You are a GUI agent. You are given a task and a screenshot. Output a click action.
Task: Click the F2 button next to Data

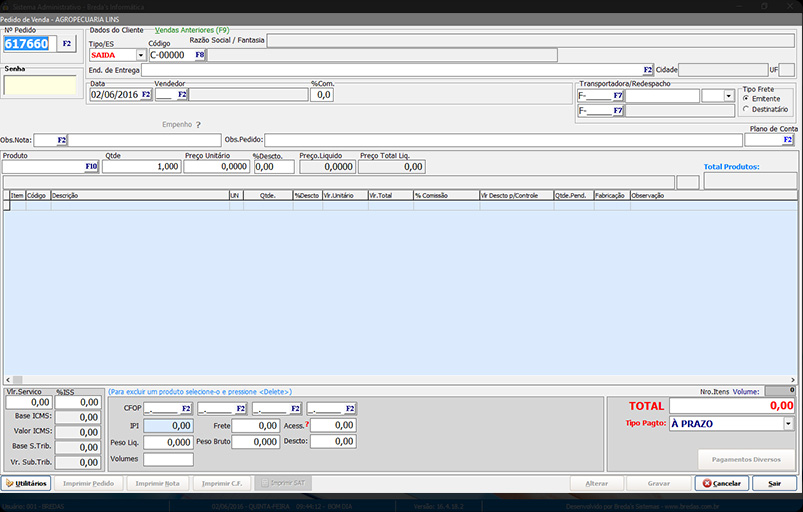click(x=146, y=94)
